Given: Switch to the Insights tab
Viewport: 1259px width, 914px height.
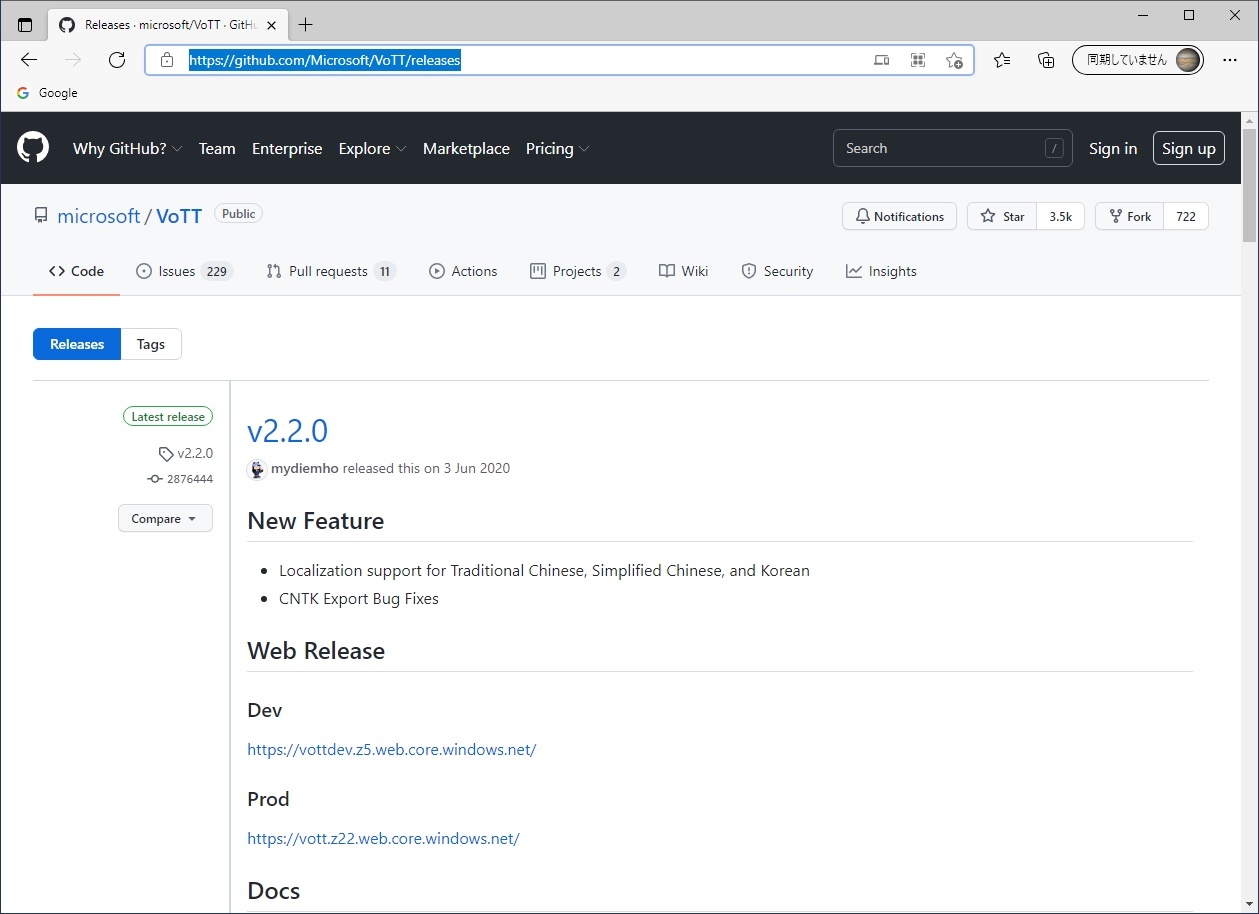Looking at the screenshot, I should point(881,271).
